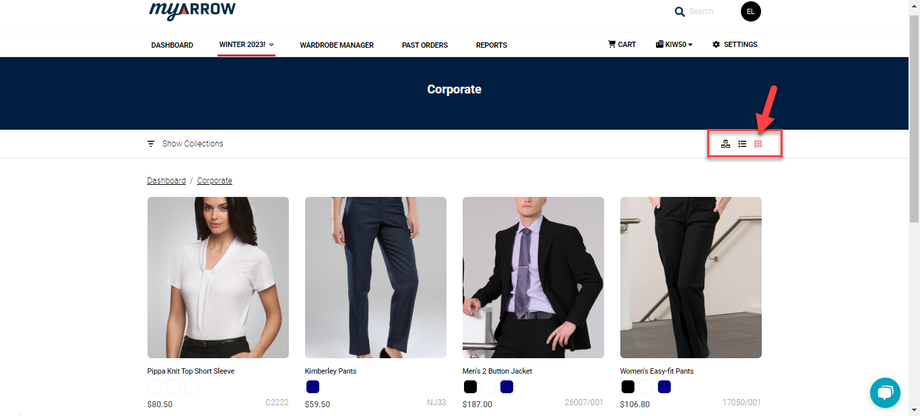This screenshot has height=416, width=920.
Task: Switch to grid view icon
Action: point(758,144)
